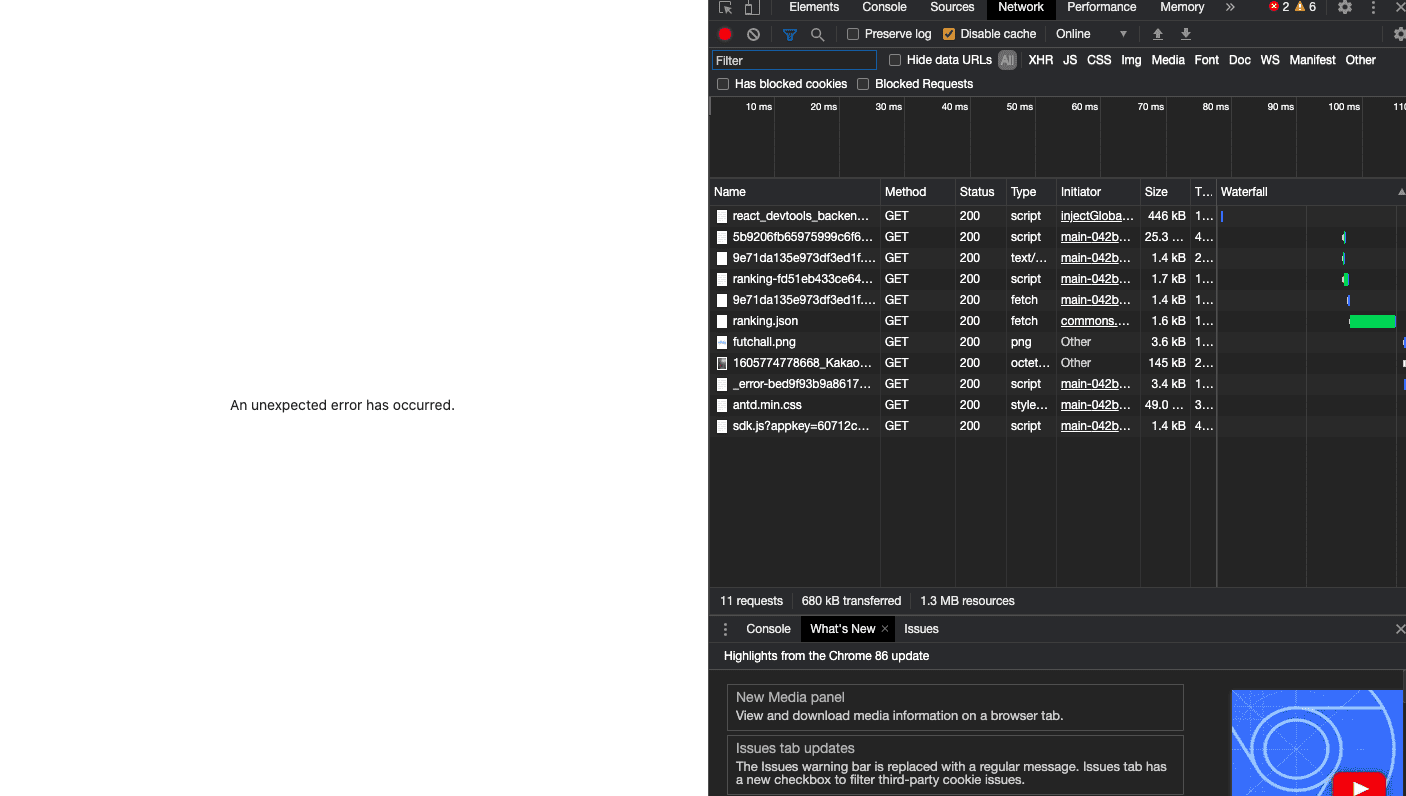Activate the inspect element picker
Image resolution: width=1406 pixels, height=796 pixels.
pyautogui.click(x=725, y=8)
